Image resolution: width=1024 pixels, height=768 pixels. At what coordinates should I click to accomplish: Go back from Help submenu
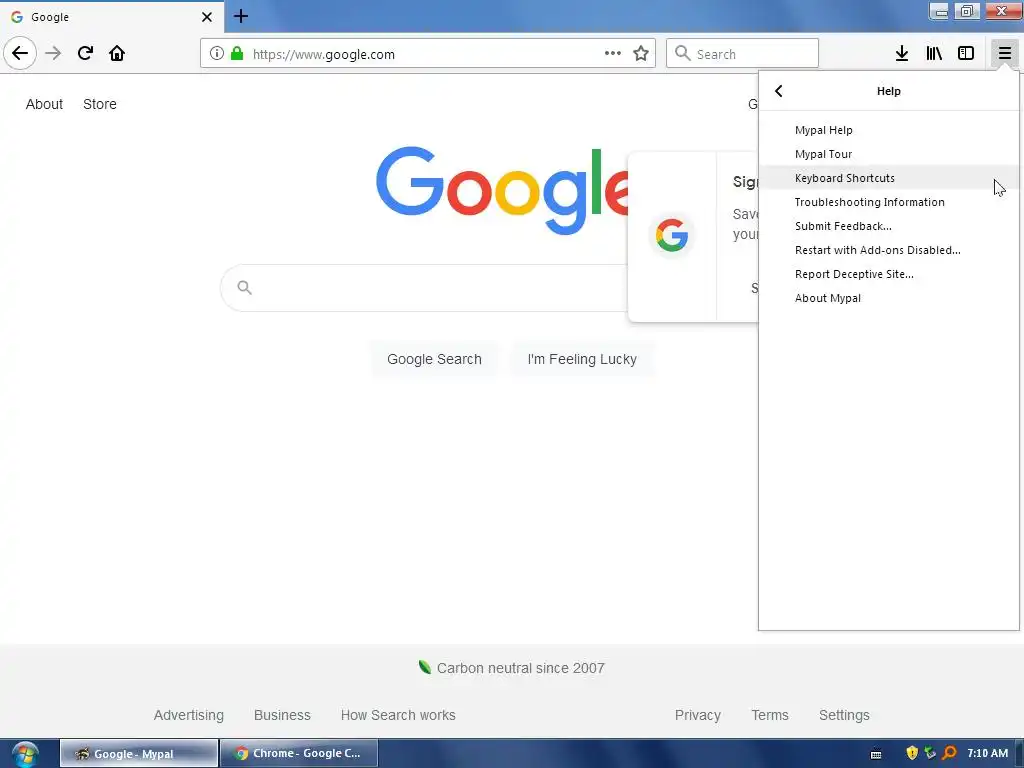click(x=778, y=91)
